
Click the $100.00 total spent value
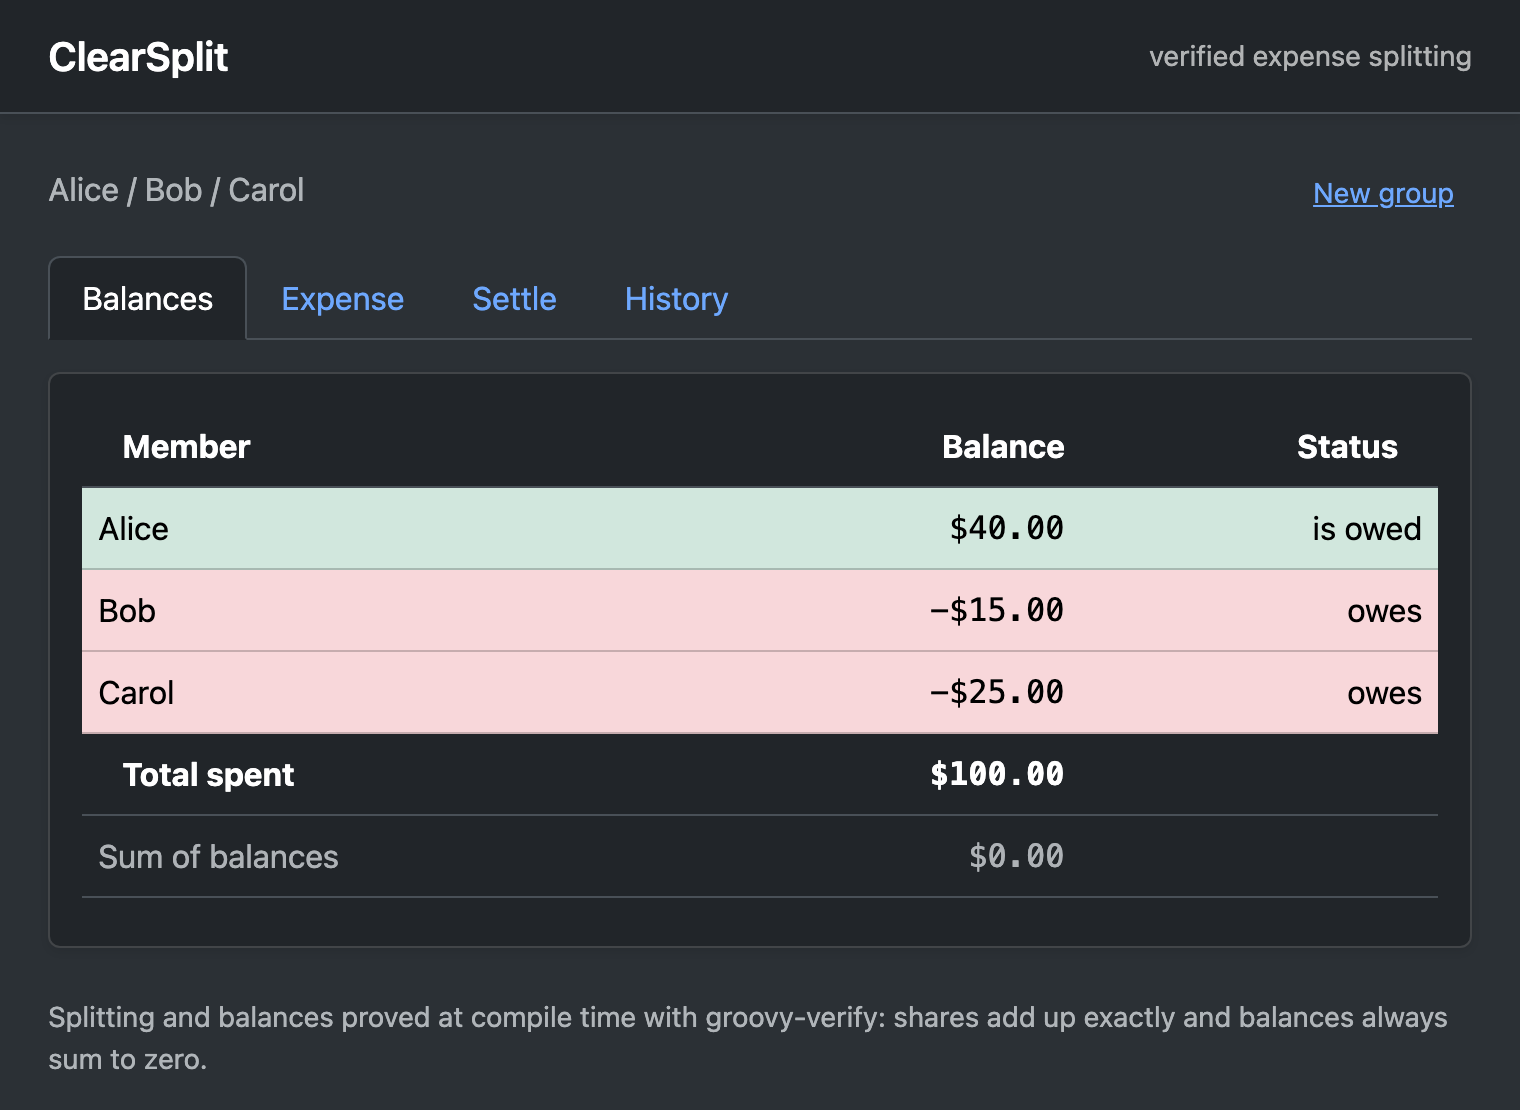pyautogui.click(x=997, y=775)
